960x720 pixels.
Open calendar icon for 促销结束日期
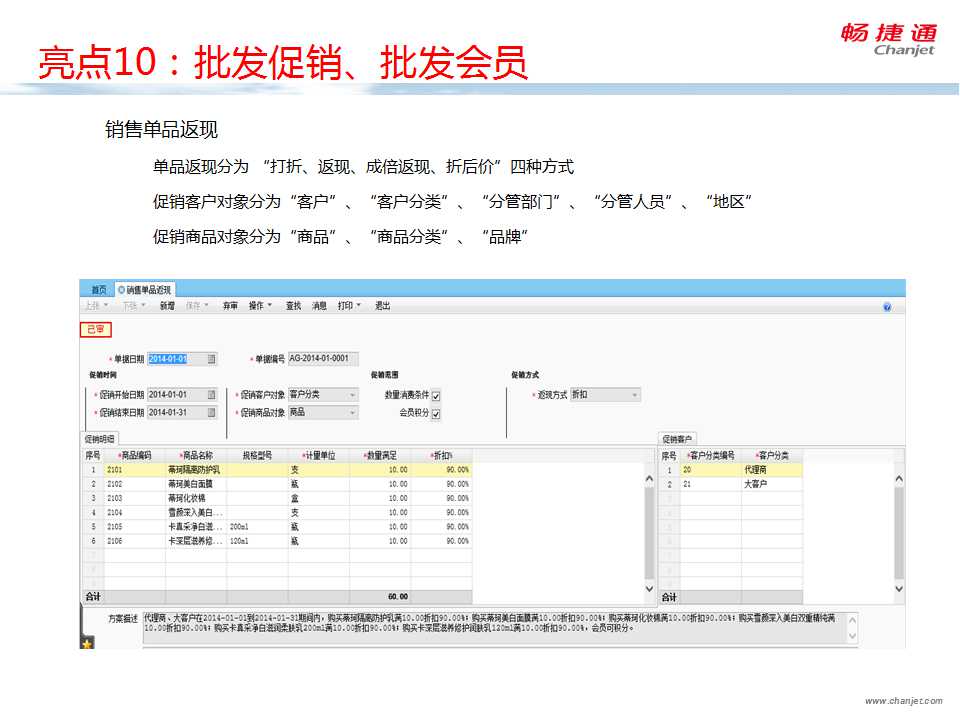211,412
